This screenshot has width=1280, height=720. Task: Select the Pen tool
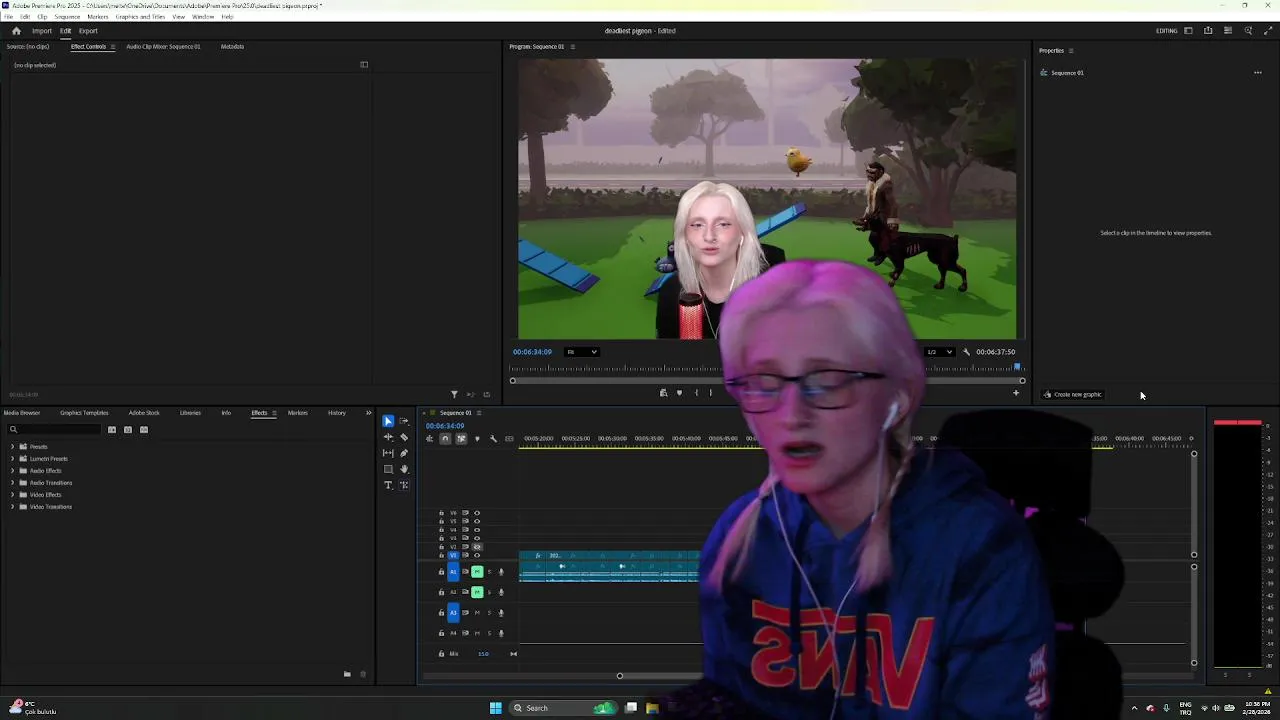coord(404,453)
